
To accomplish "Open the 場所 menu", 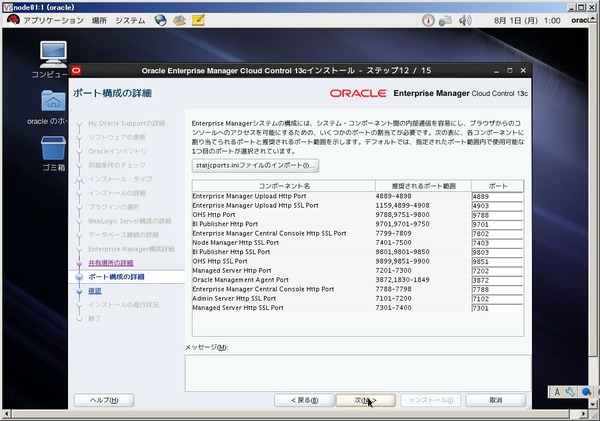I will (x=99, y=20).
